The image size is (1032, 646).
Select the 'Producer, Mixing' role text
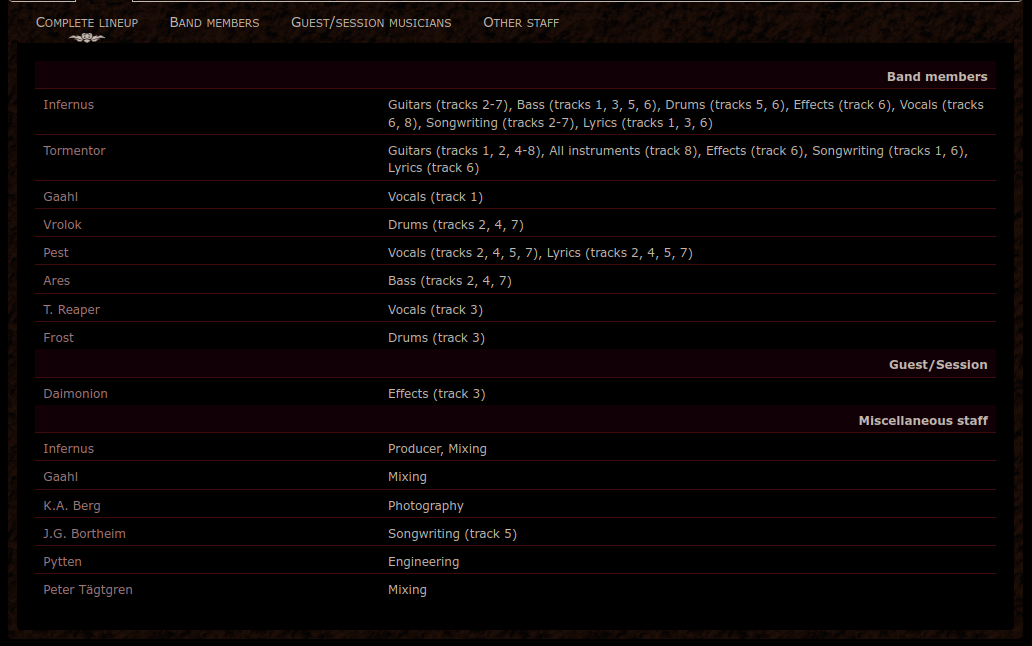[x=437, y=449]
